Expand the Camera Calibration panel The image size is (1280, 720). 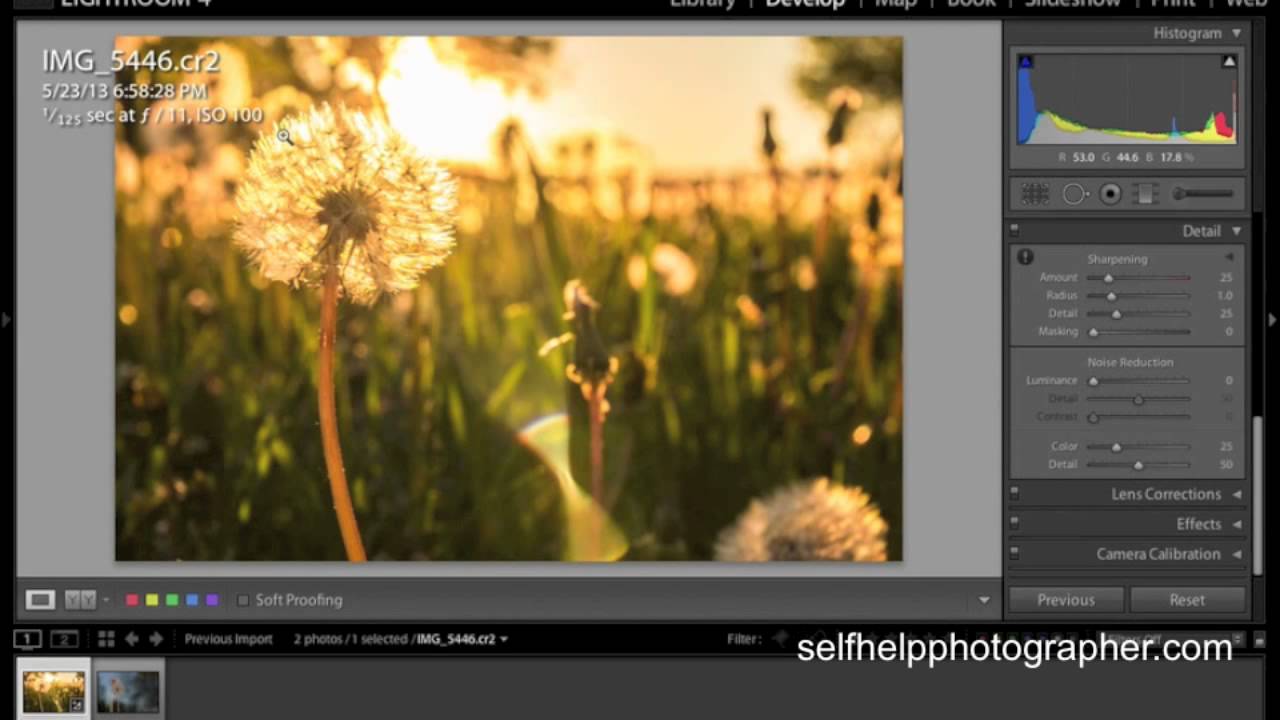(x=1237, y=554)
